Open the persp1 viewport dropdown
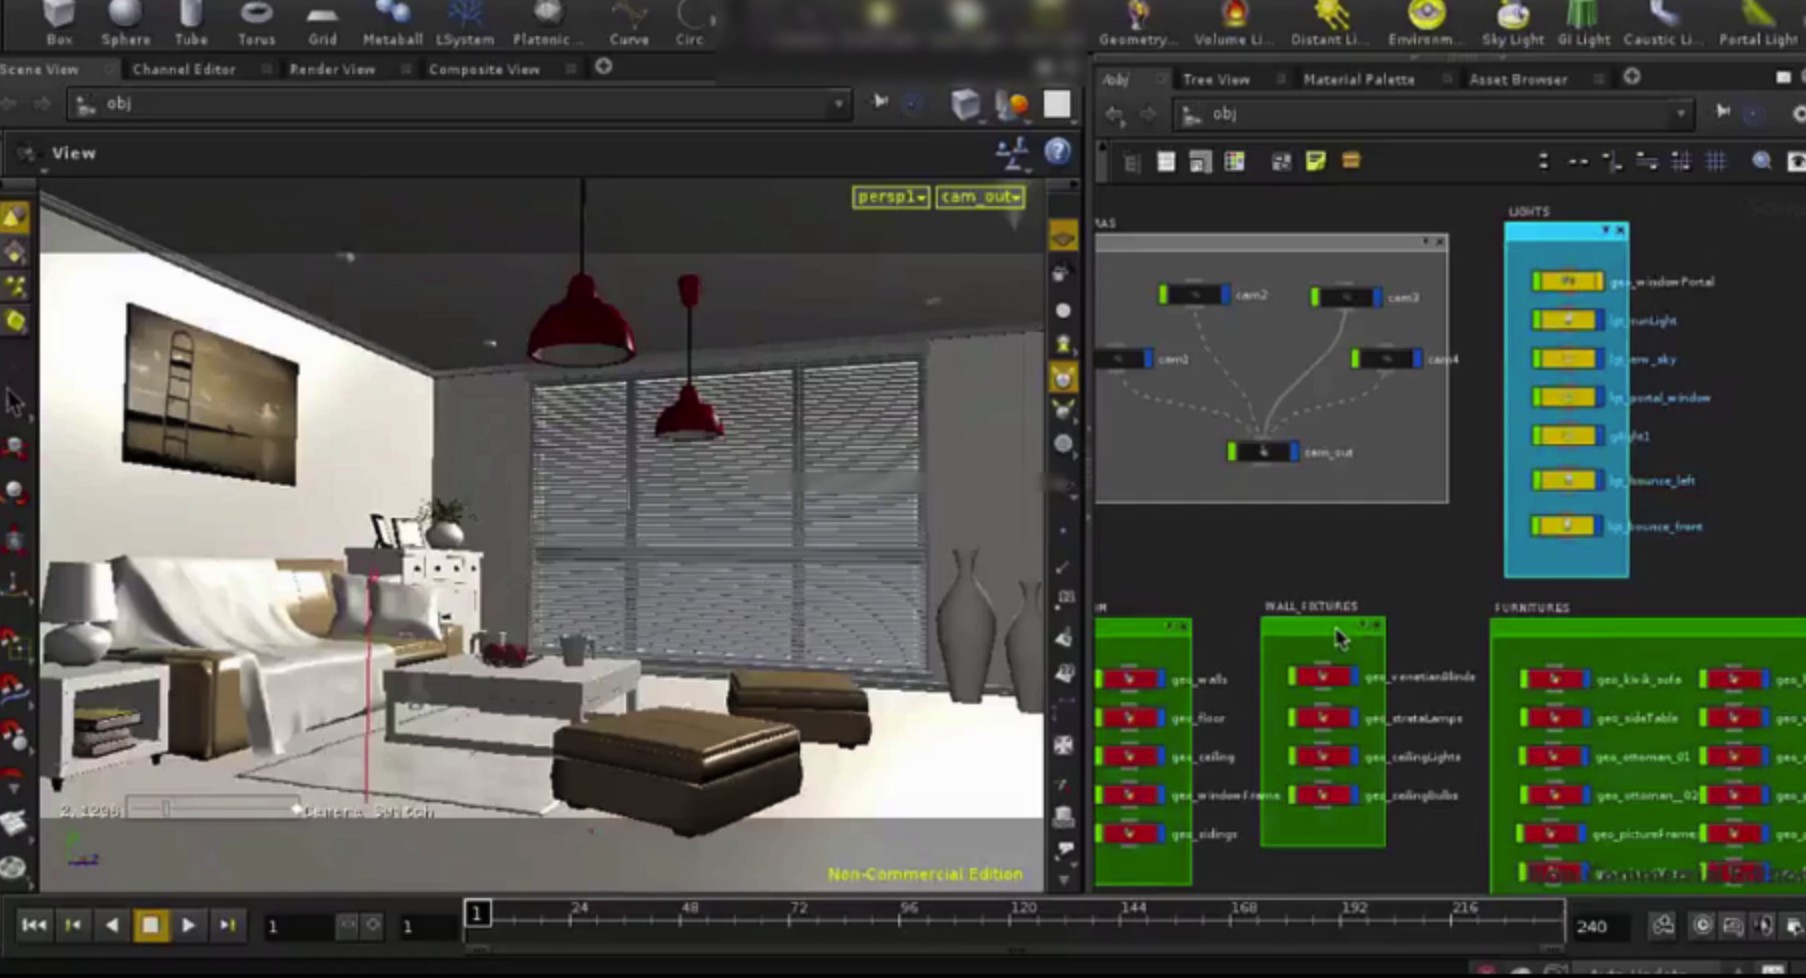Screen dimensions: 1806x978 click(890, 197)
